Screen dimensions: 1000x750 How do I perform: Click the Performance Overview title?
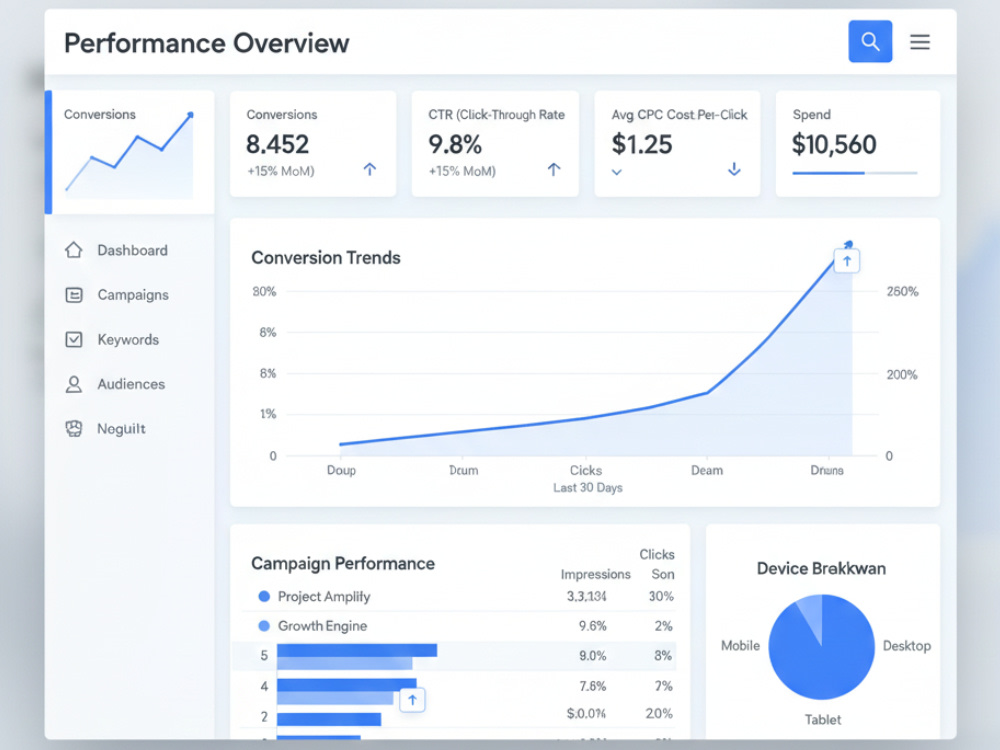click(207, 43)
